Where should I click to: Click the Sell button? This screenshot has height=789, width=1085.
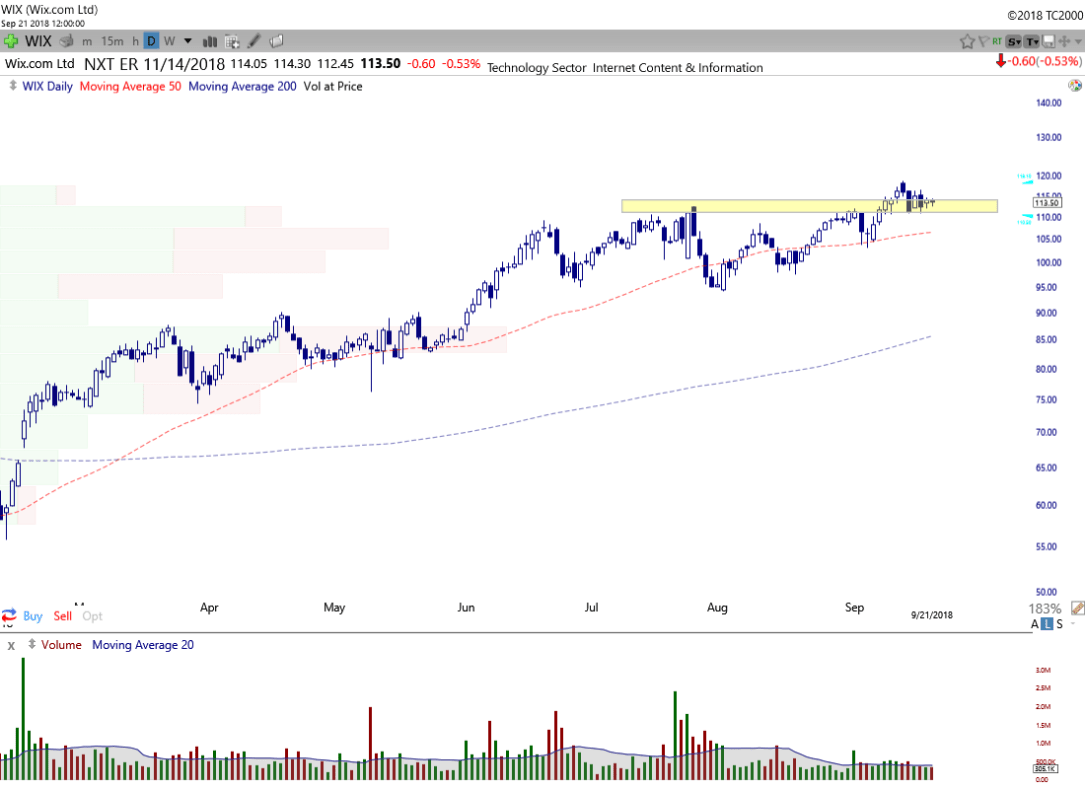click(x=62, y=616)
